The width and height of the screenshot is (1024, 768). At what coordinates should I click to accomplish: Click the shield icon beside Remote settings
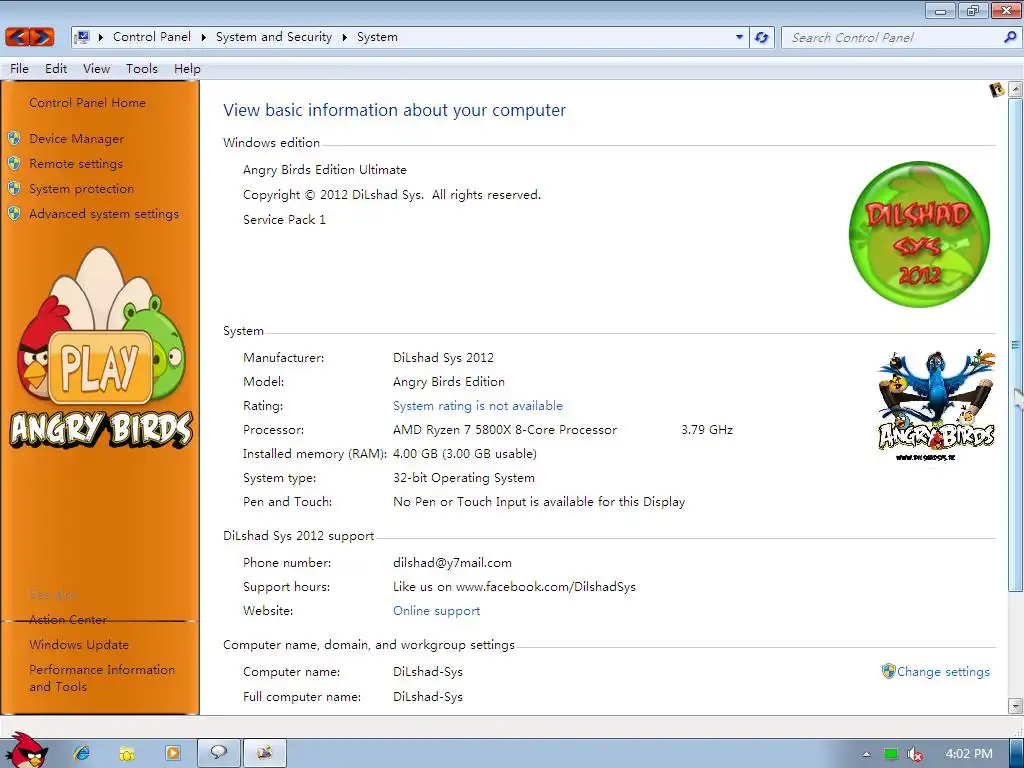click(x=14, y=163)
